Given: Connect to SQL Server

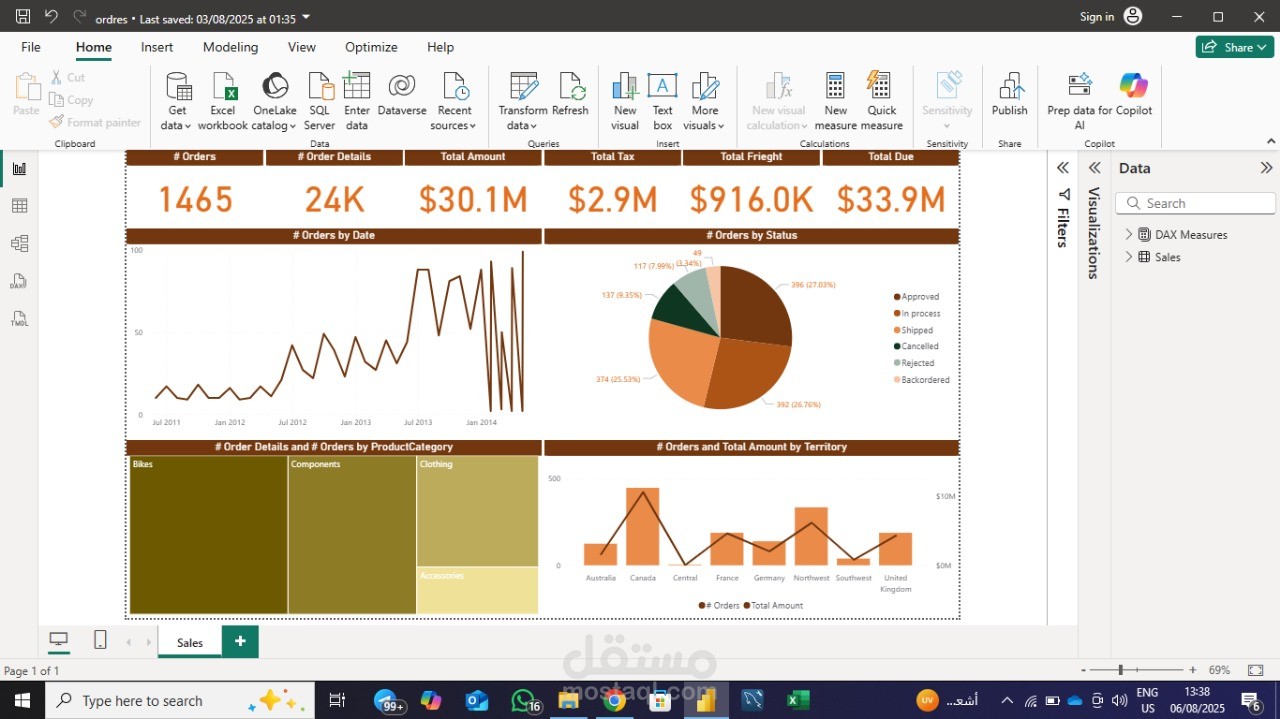Looking at the screenshot, I should tap(320, 101).
